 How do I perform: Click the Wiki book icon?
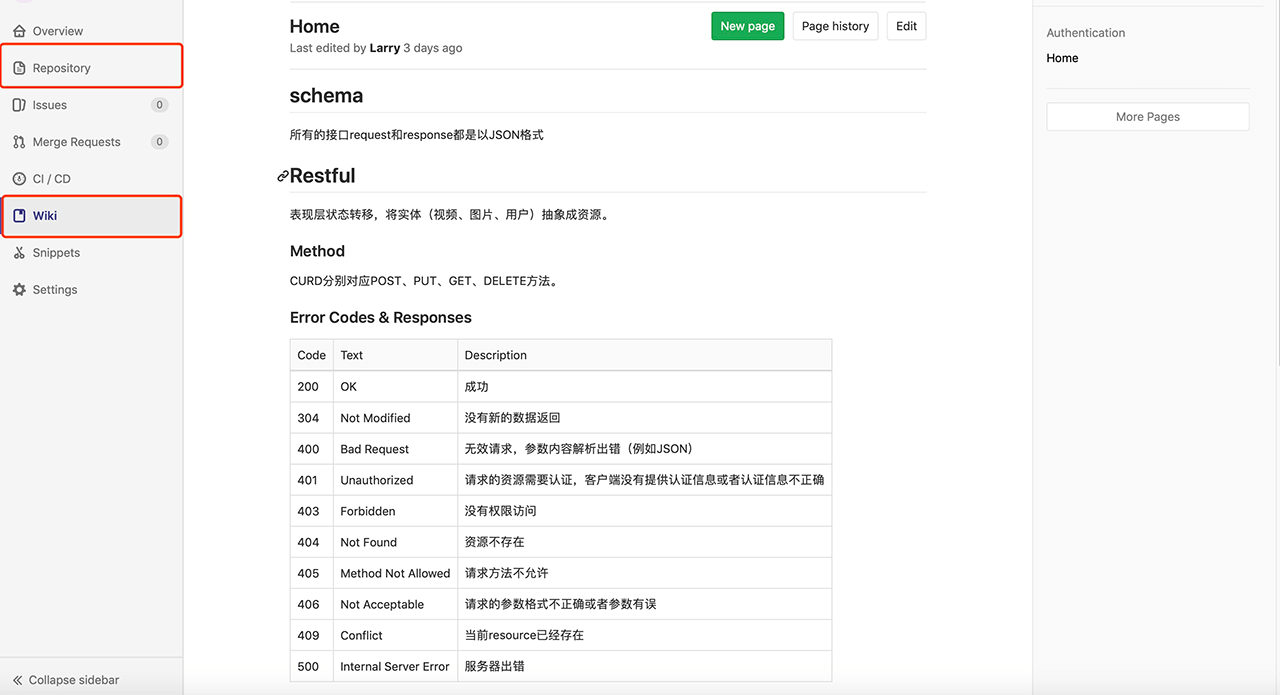pyautogui.click(x=19, y=216)
